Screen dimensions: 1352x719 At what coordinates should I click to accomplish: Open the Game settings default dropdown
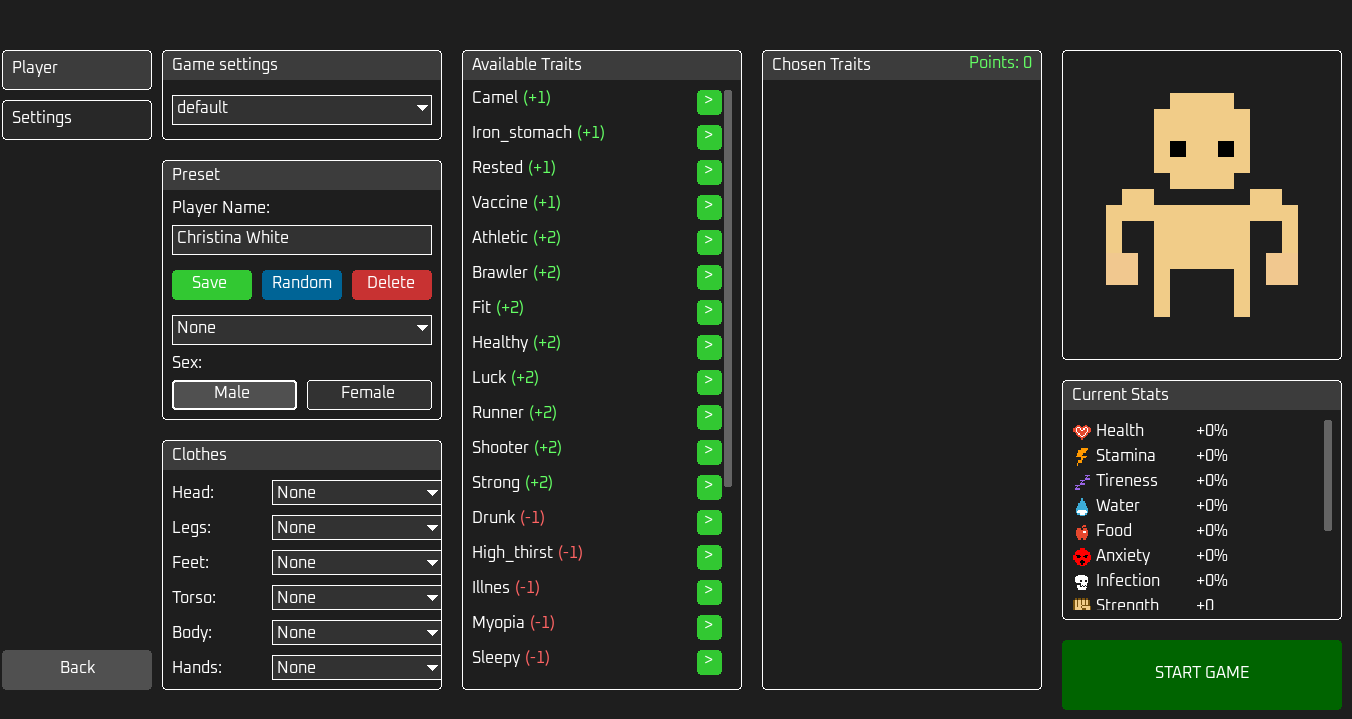pyautogui.click(x=302, y=109)
